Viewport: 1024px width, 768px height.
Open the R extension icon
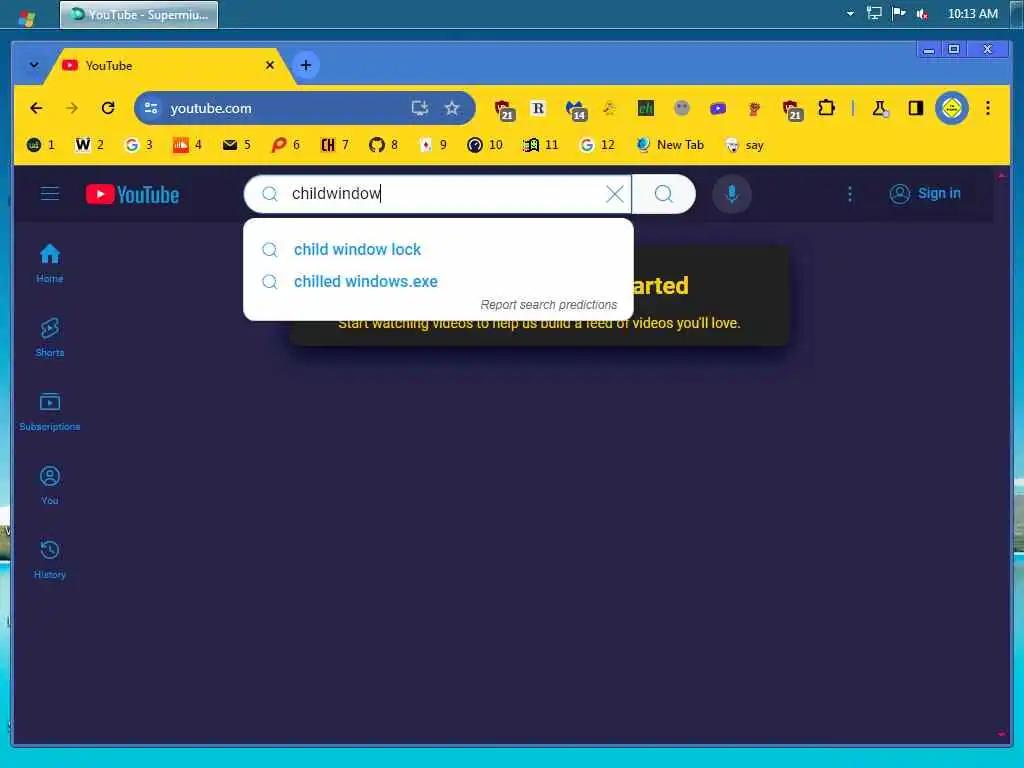coord(538,108)
